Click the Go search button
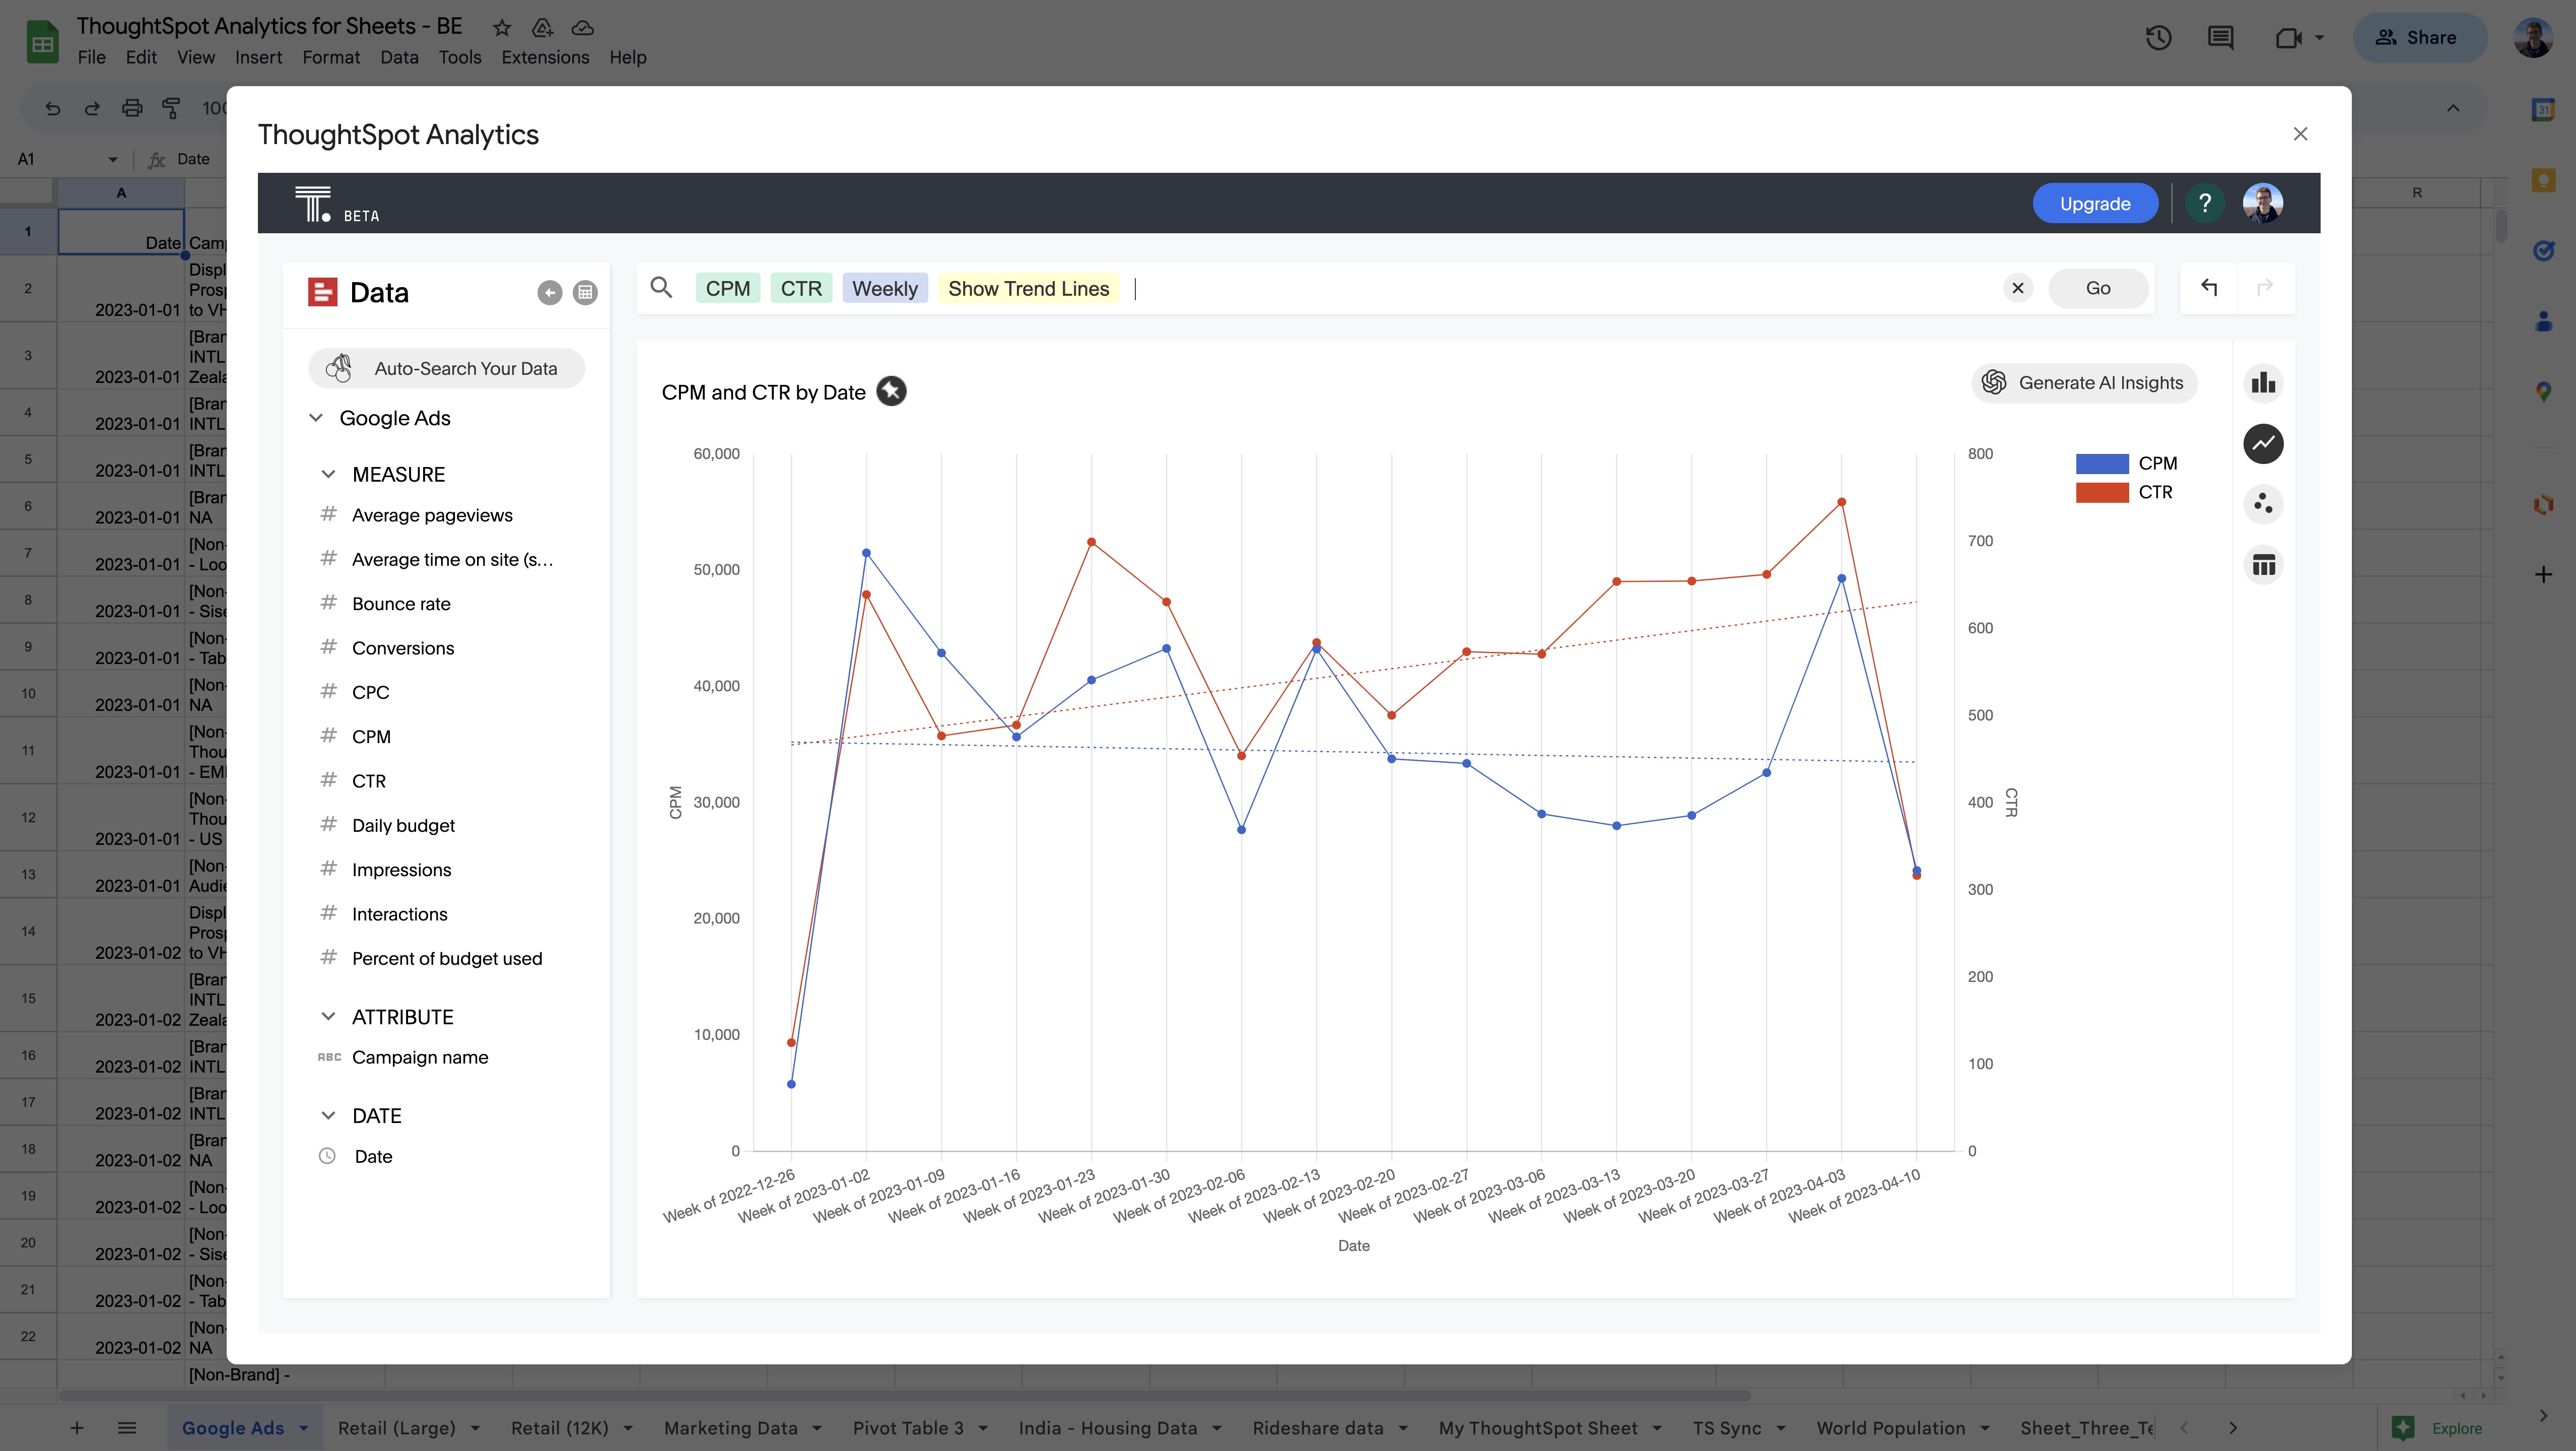Image resolution: width=2576 pixels, height=1451 pixels. (2098, 288)
